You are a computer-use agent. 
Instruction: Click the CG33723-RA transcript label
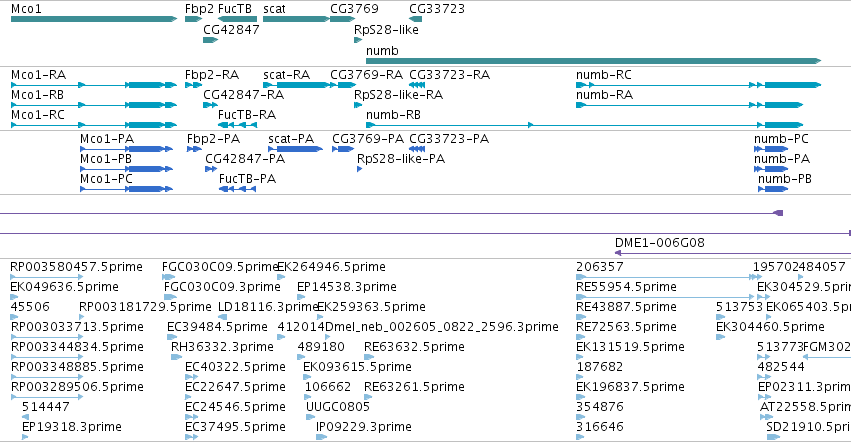[x=449, y=74]
